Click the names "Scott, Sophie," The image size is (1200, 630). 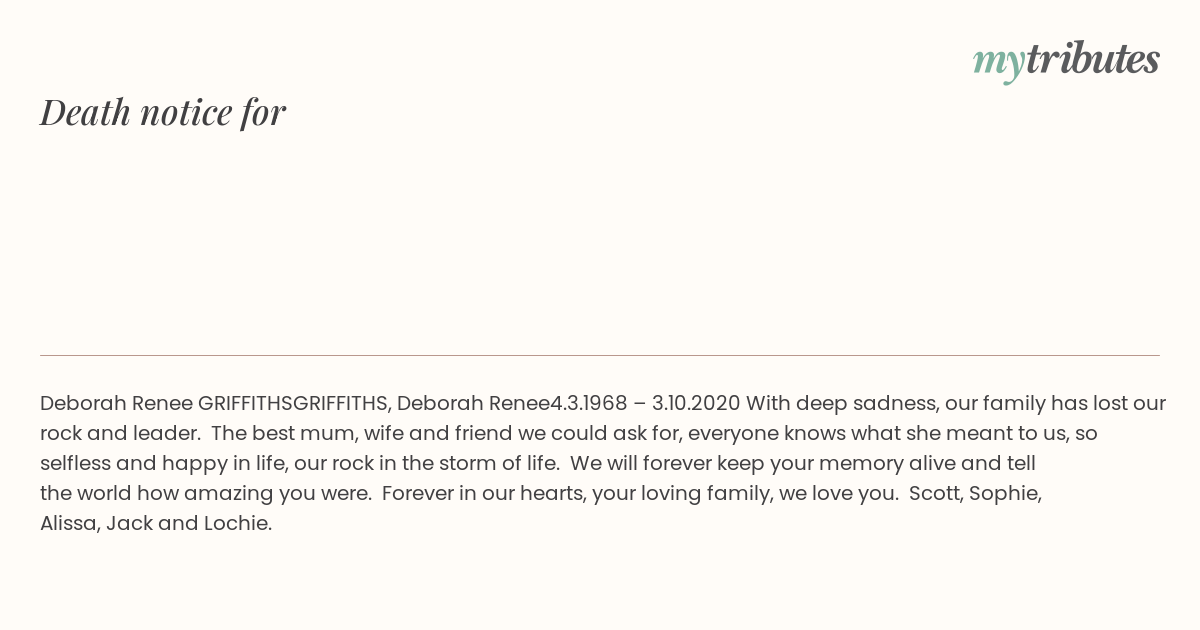pyautogui.click(x=975, y=493)
